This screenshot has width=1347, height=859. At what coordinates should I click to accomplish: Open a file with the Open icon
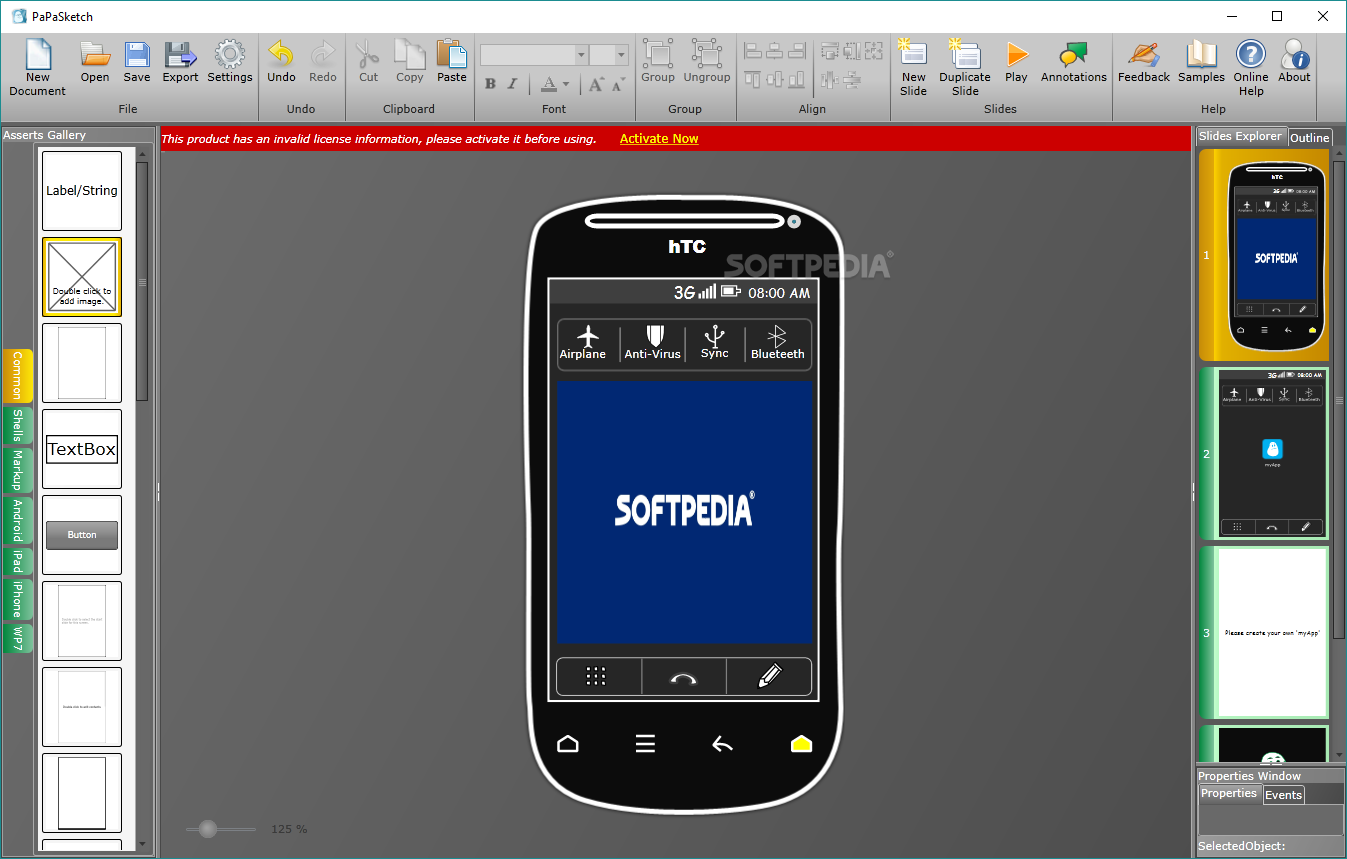pos(95,62)
